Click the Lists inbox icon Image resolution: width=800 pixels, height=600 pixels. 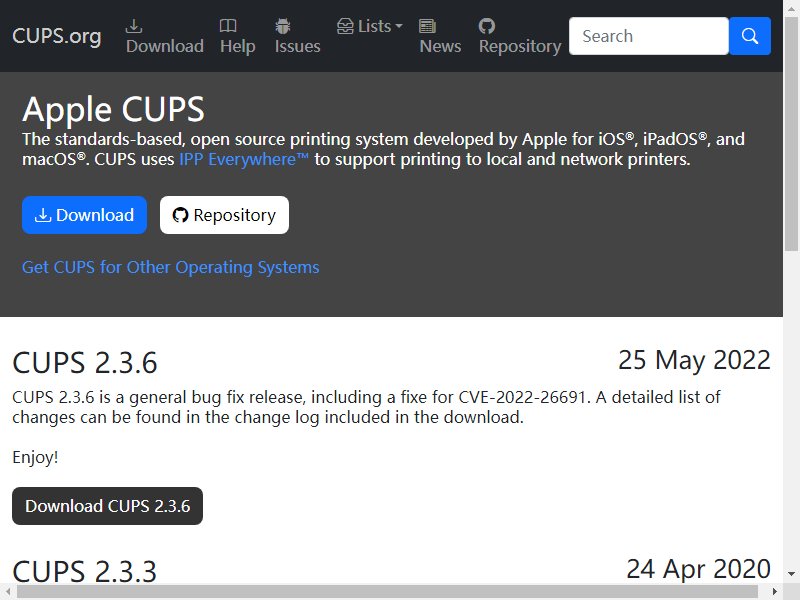coord(345,26)
